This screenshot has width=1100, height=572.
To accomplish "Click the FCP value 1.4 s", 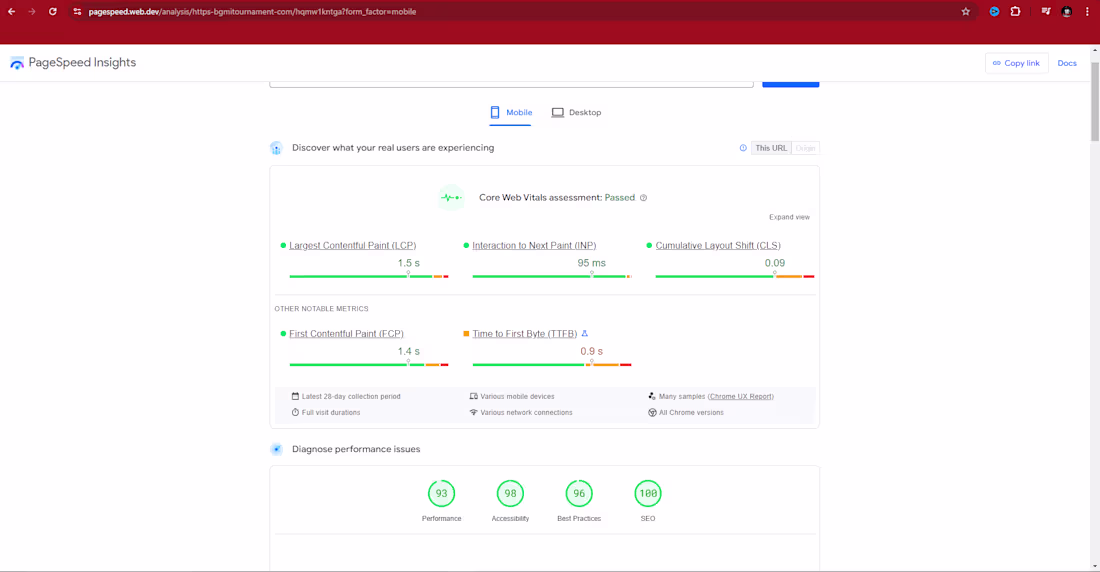I will (x=408, y=352).
